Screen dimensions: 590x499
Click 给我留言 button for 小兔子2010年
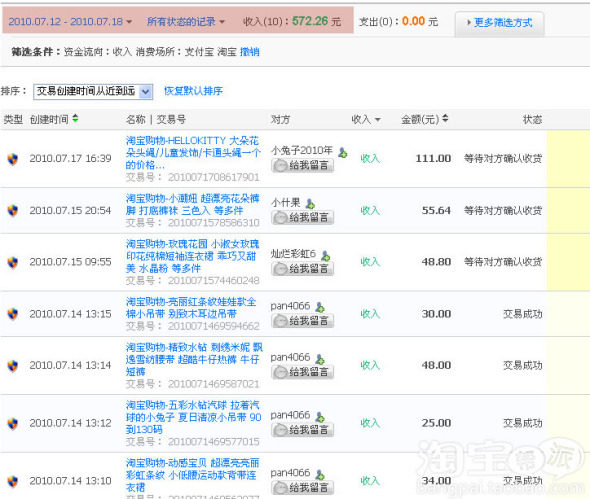(x=303, y=165)
